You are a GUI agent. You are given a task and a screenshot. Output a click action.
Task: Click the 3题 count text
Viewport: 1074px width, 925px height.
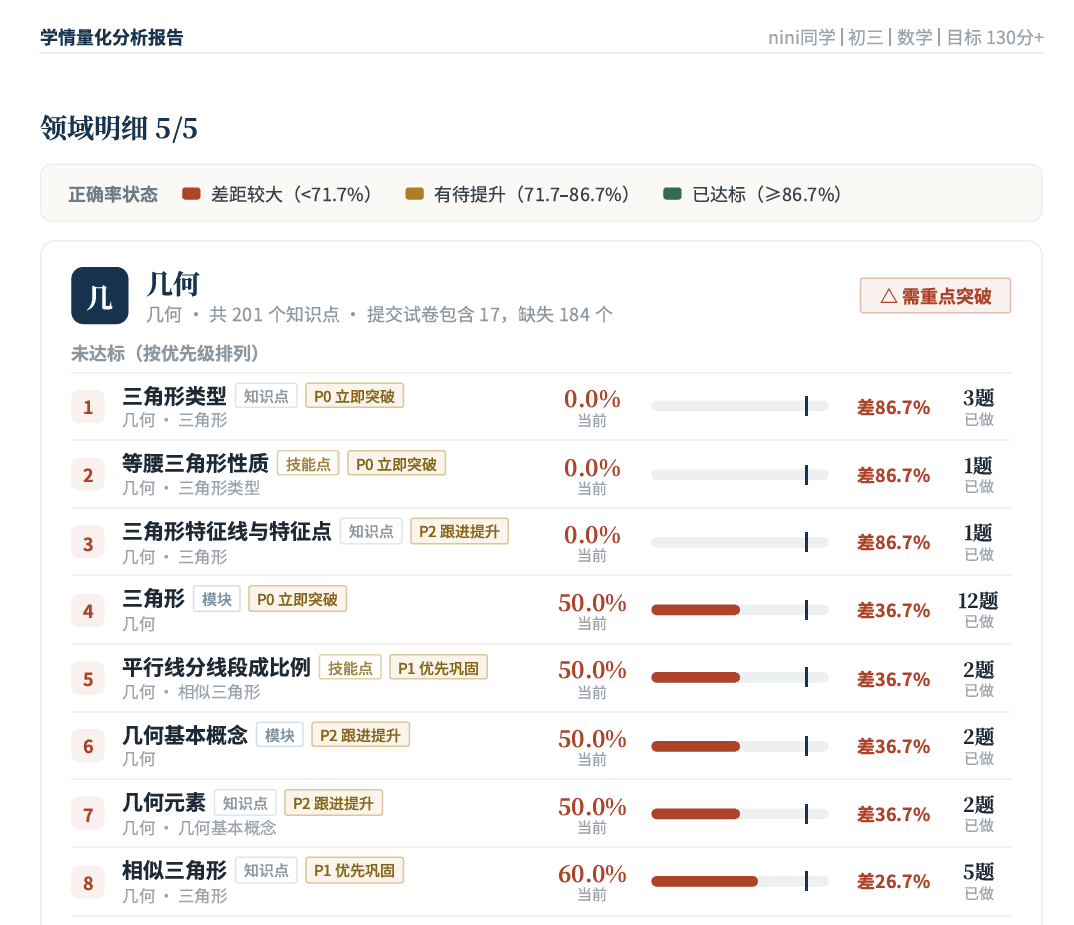pos(979,398)
